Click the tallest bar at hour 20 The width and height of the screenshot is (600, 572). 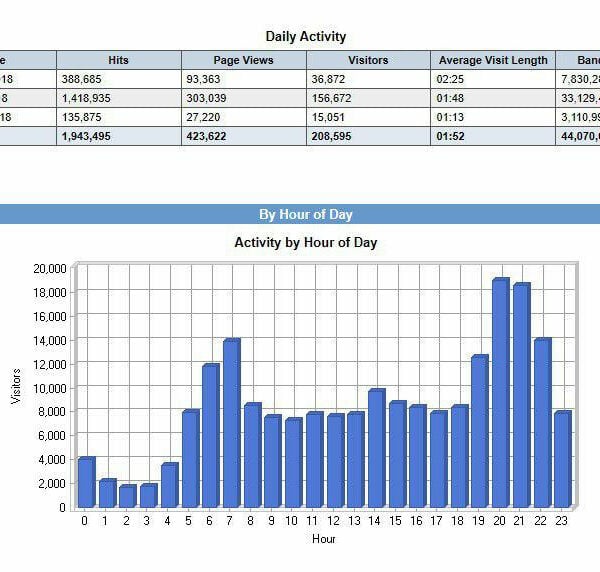point(501,393)
